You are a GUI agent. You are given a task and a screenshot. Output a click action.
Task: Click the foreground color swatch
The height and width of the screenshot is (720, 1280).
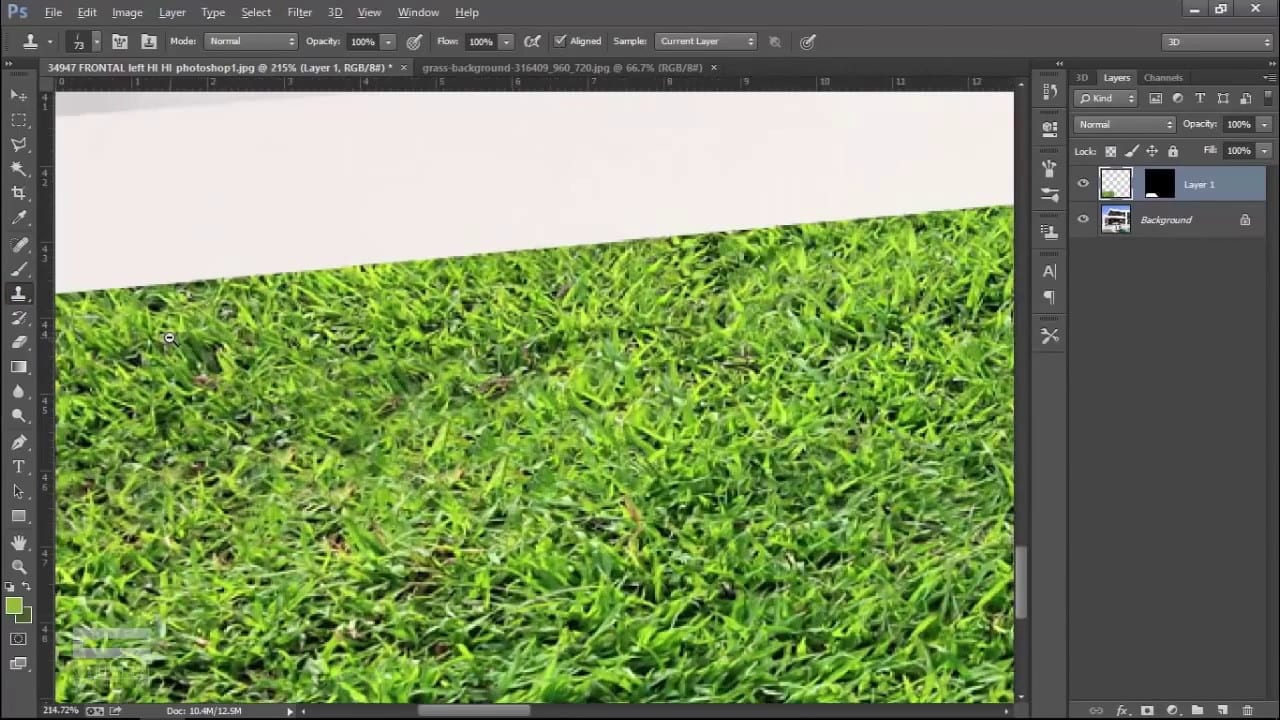pyautogui.click(x=15, y=607)
